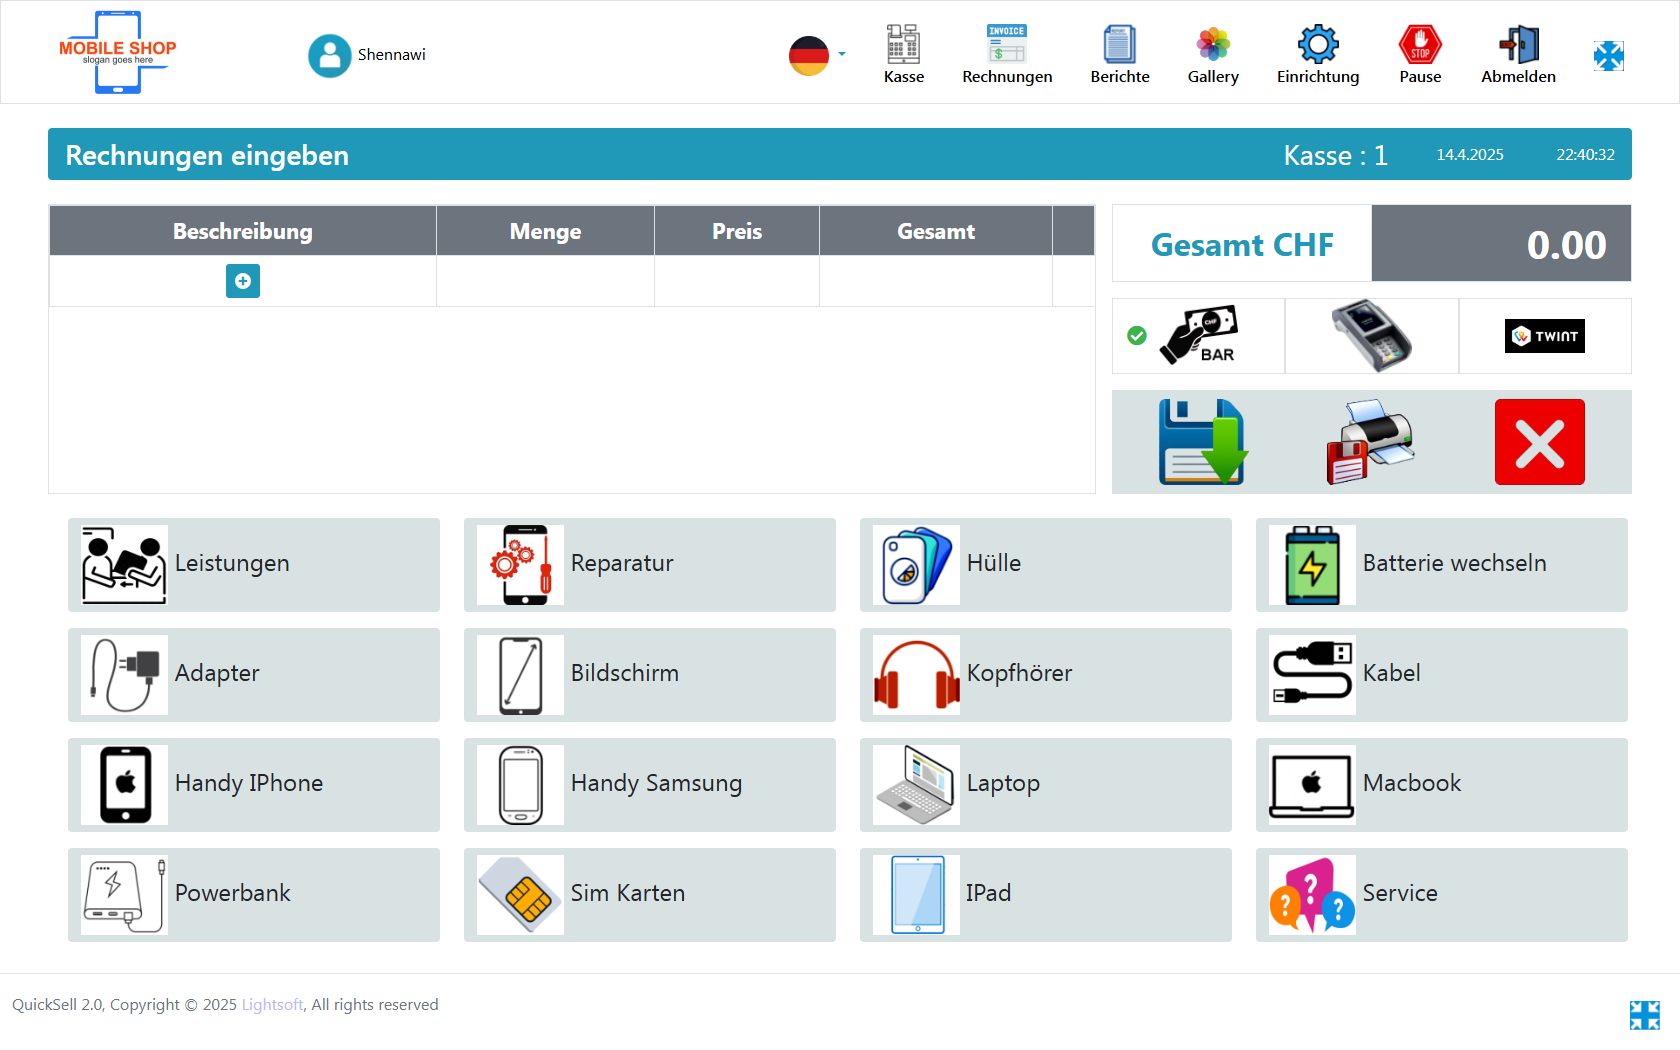
Task: Open Einrichtung settings gear
Action: pyautogui.click(x=1317, y=55)
